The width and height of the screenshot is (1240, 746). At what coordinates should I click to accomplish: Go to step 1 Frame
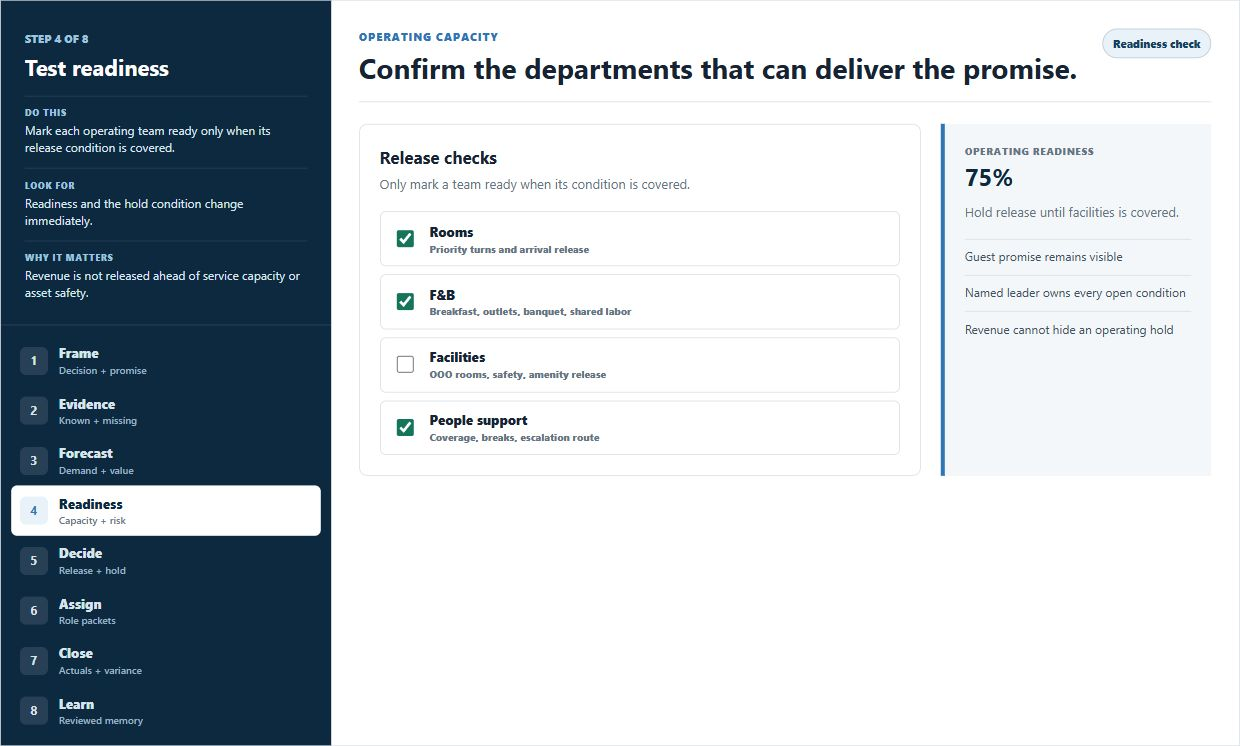tap(166, 361)
